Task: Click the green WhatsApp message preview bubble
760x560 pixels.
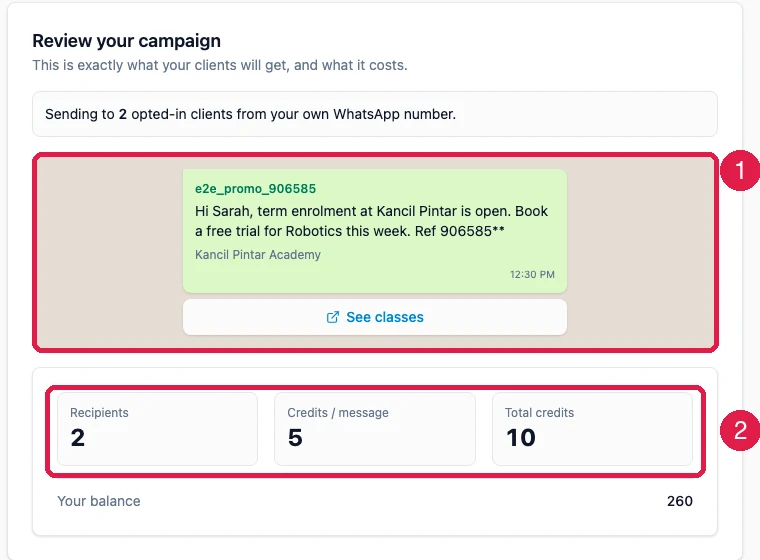Action: (375, 231)
